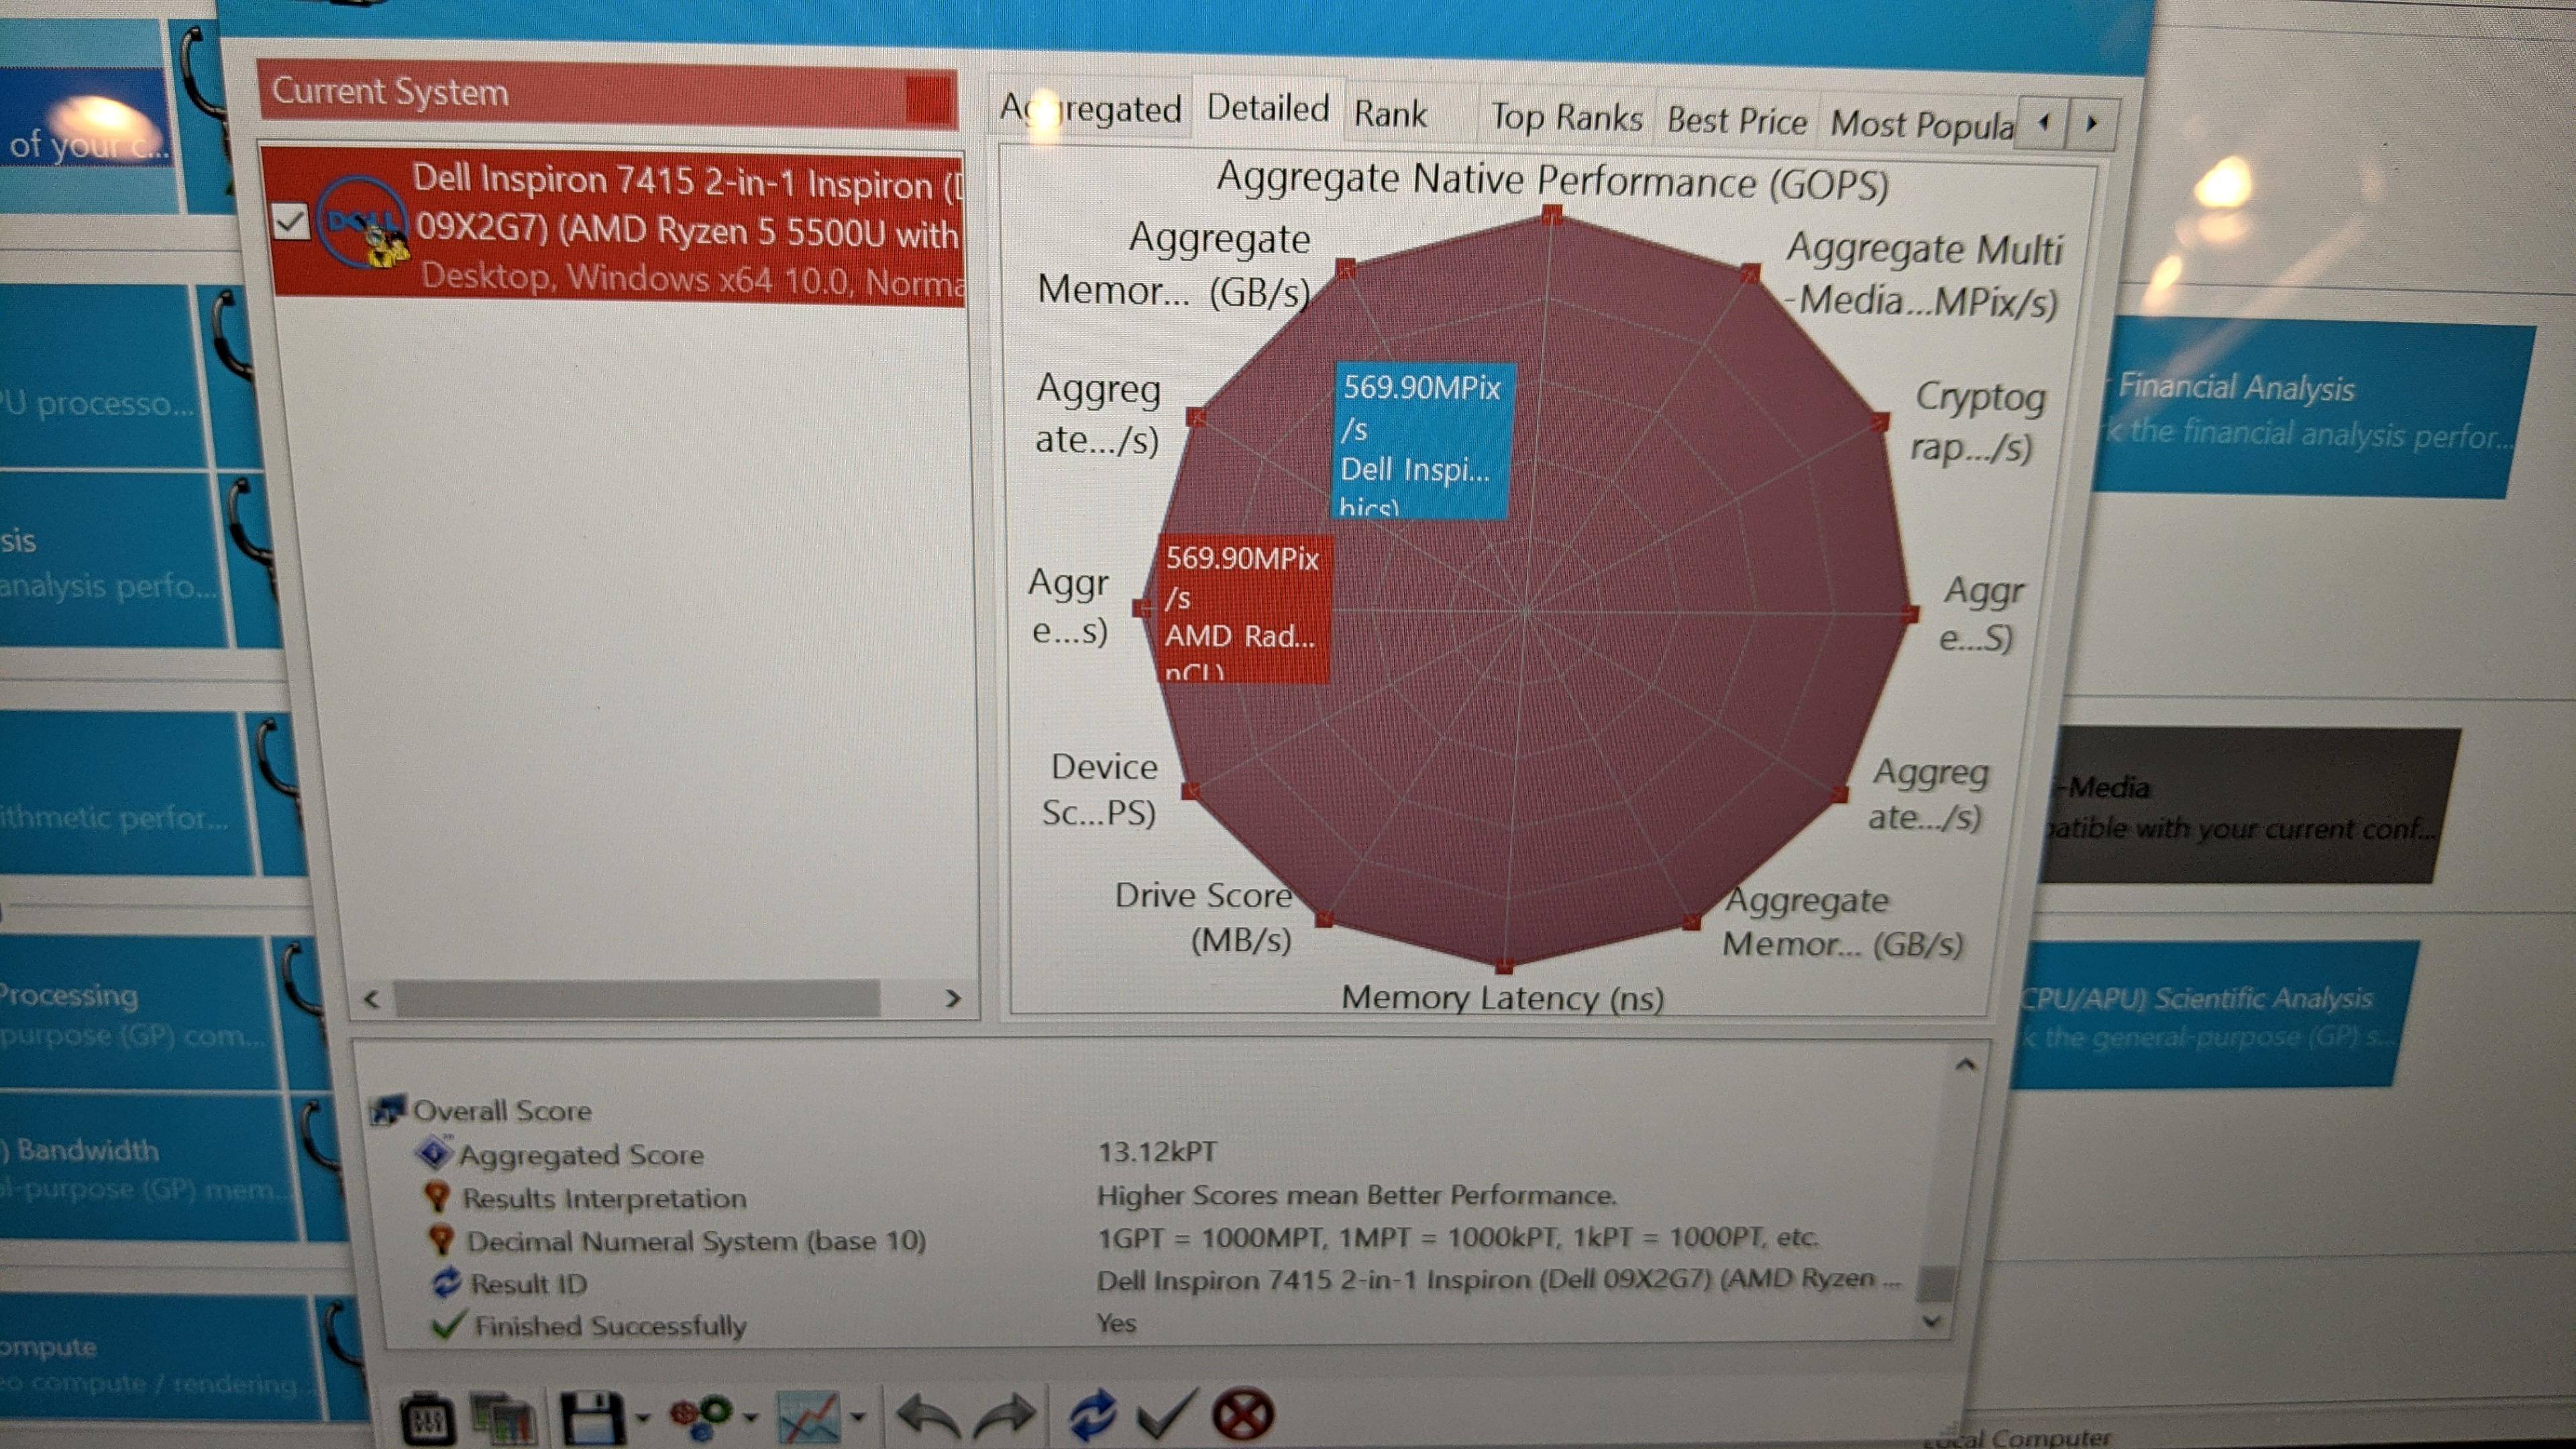
Task: Click the options sliders icon in bottom toolbar
Action: [x=427, y=1419]
